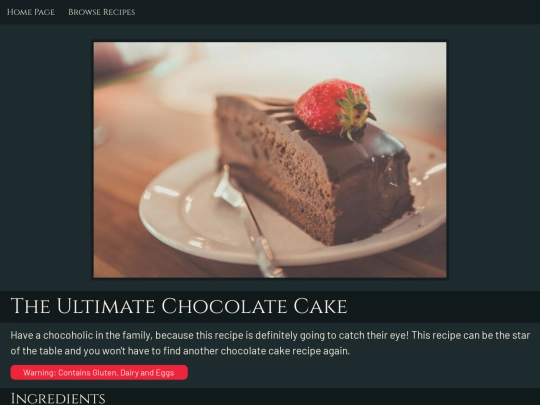Click the word Eggs in the warning badge
540x405 pixels.
pos(165,373)
